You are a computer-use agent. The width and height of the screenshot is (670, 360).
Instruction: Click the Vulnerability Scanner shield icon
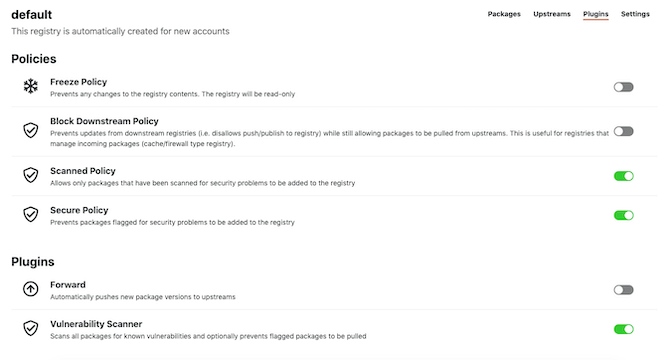30,328
